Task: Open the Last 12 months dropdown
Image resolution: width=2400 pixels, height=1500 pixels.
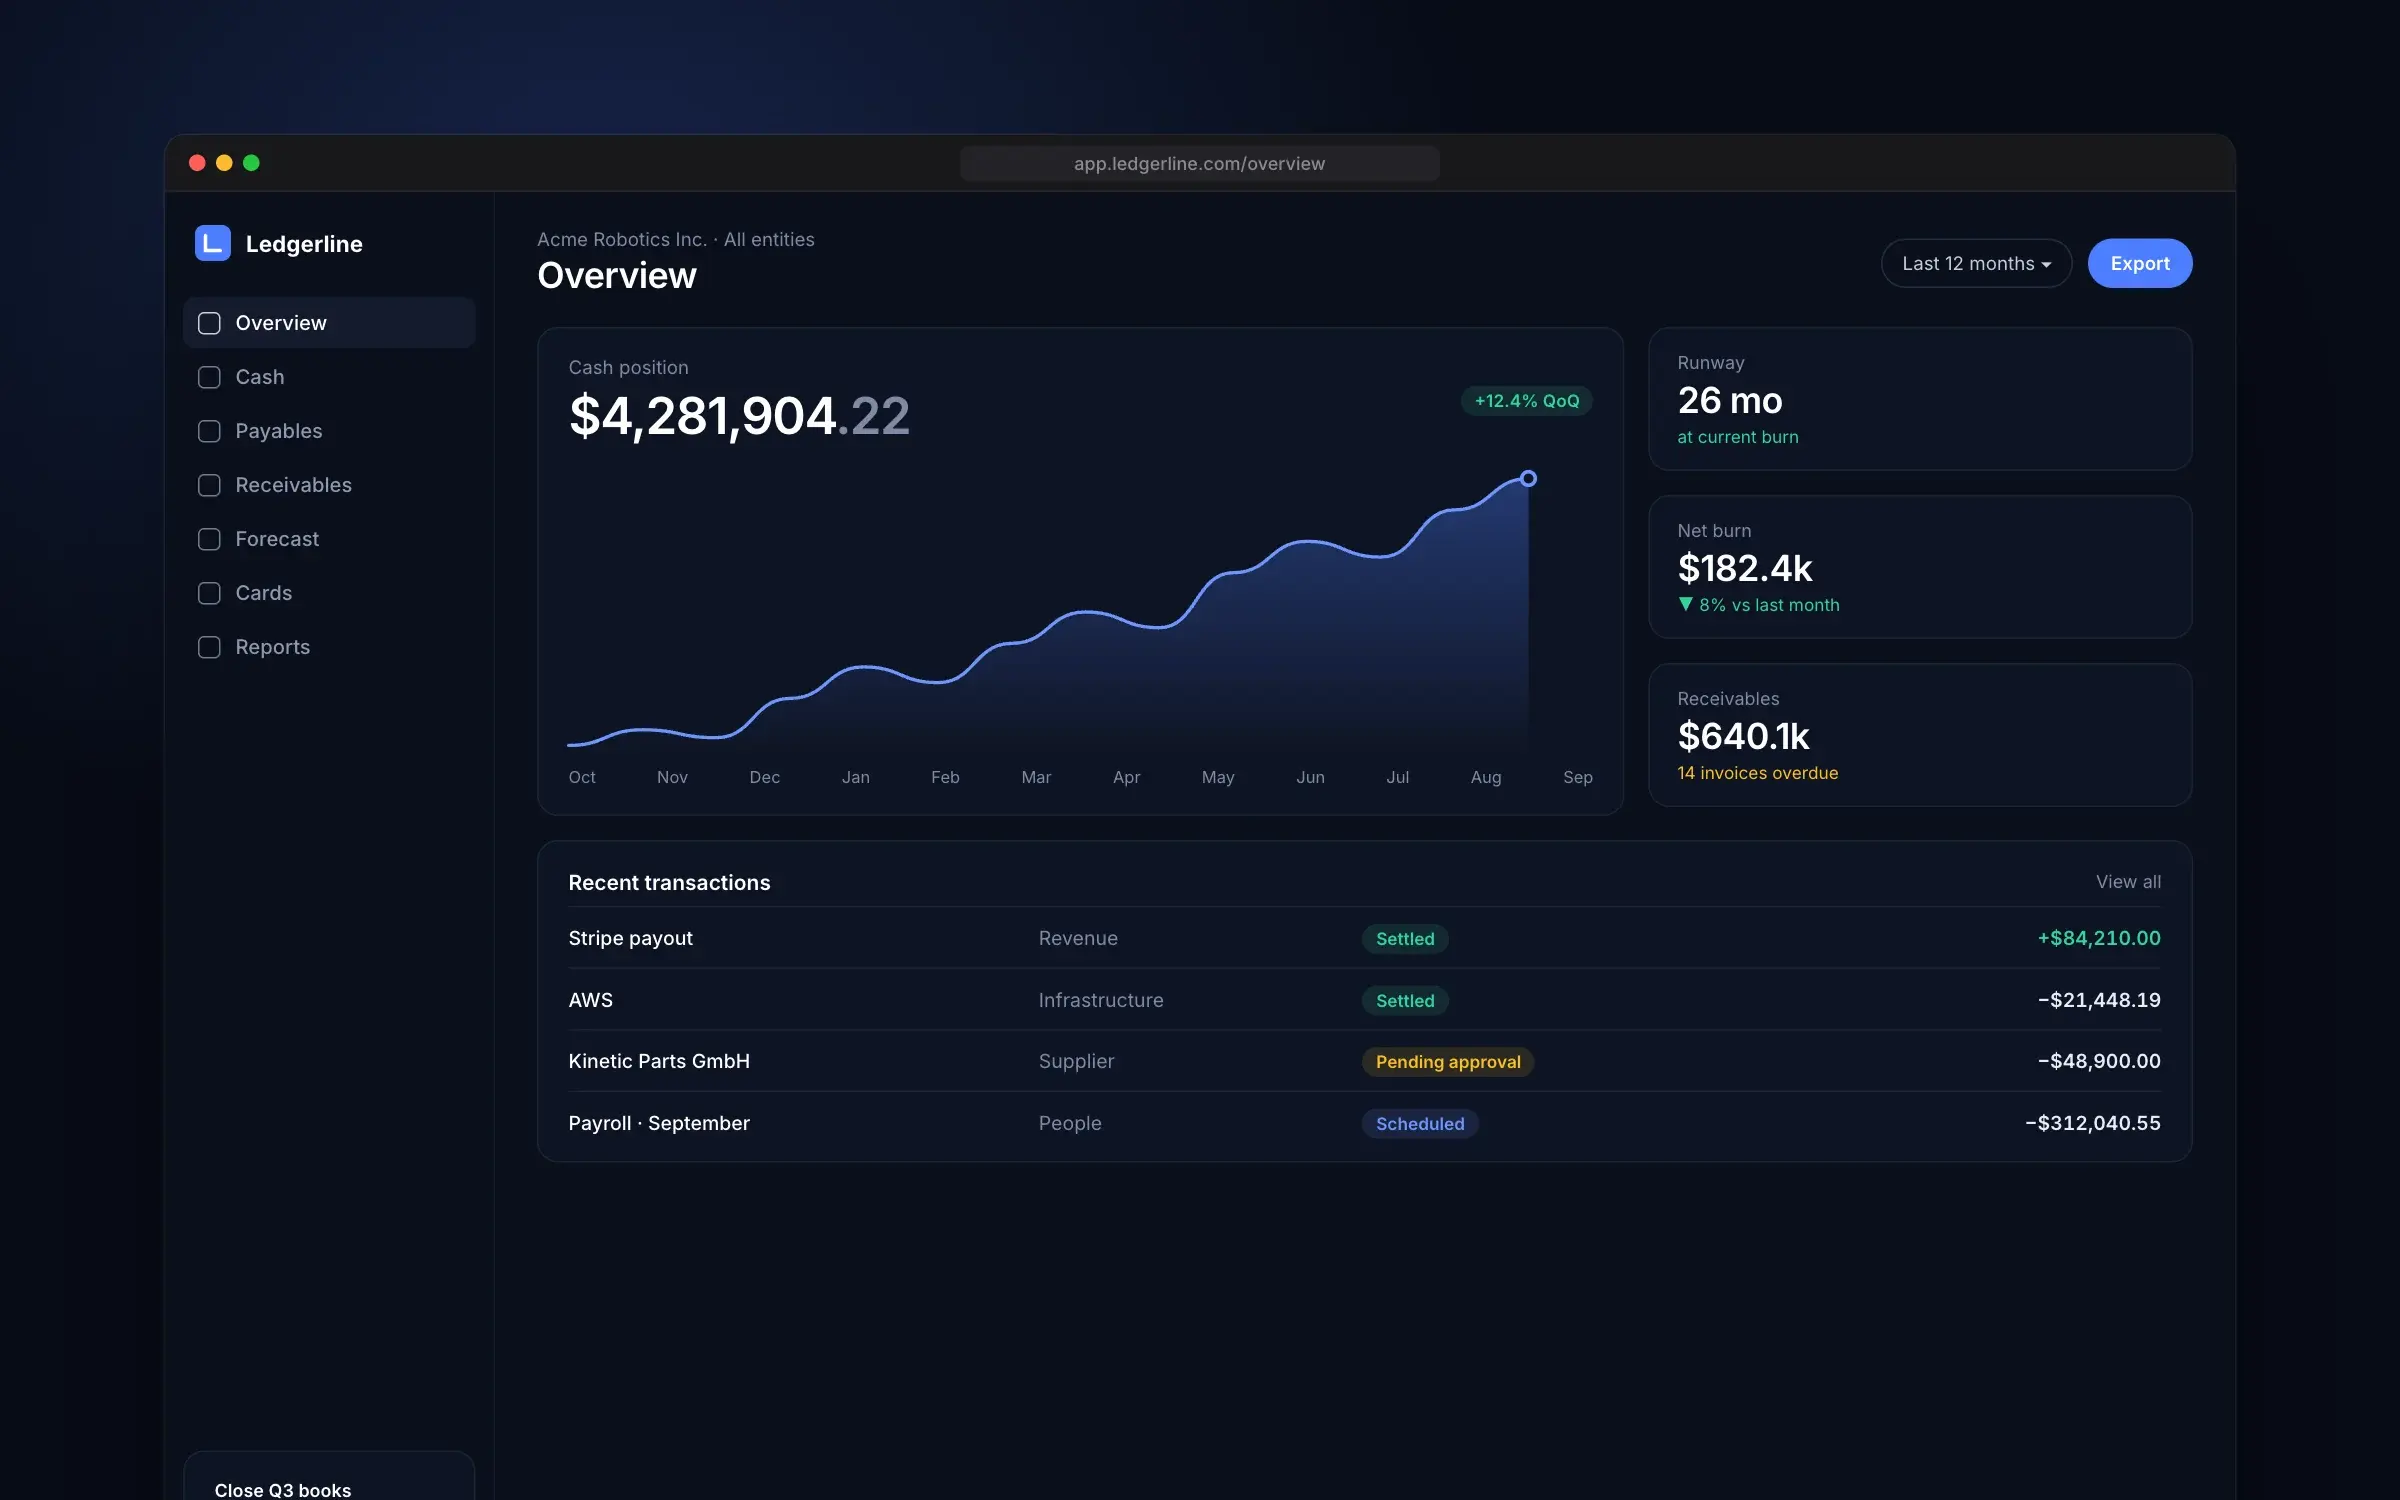Action: (1976, 263)
